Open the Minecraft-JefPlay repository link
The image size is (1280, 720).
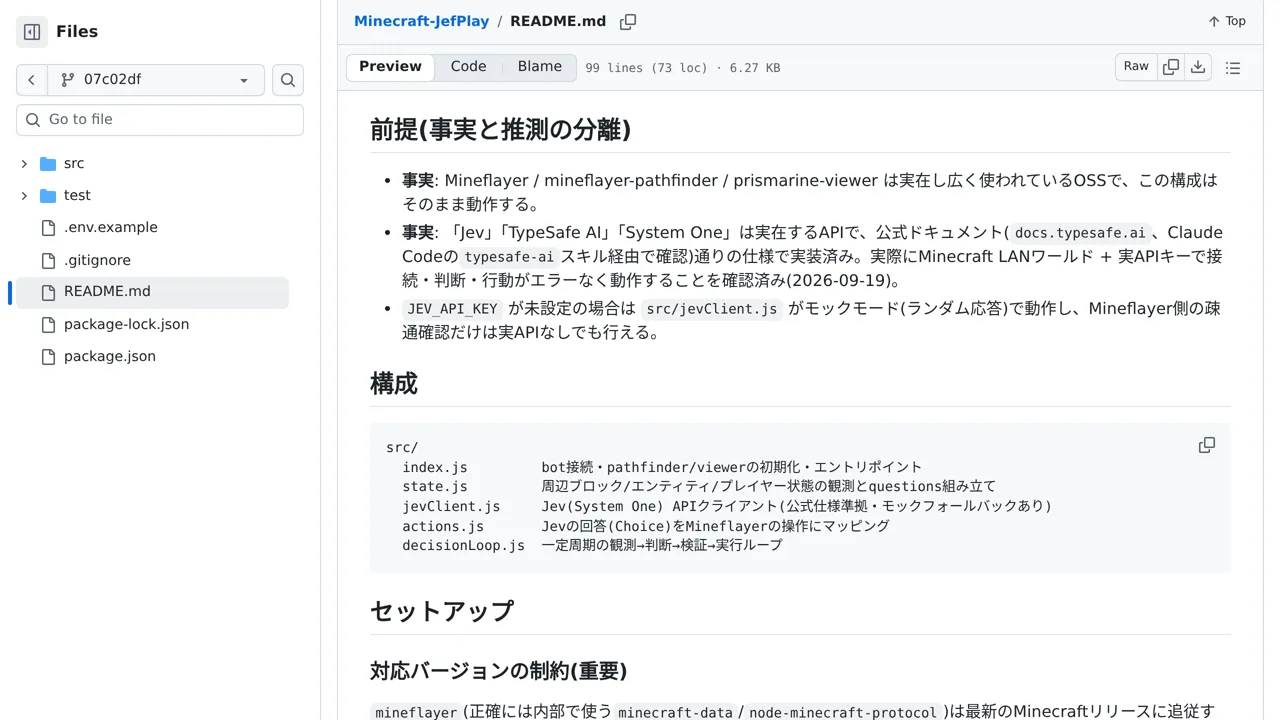[x=422, y=22]
